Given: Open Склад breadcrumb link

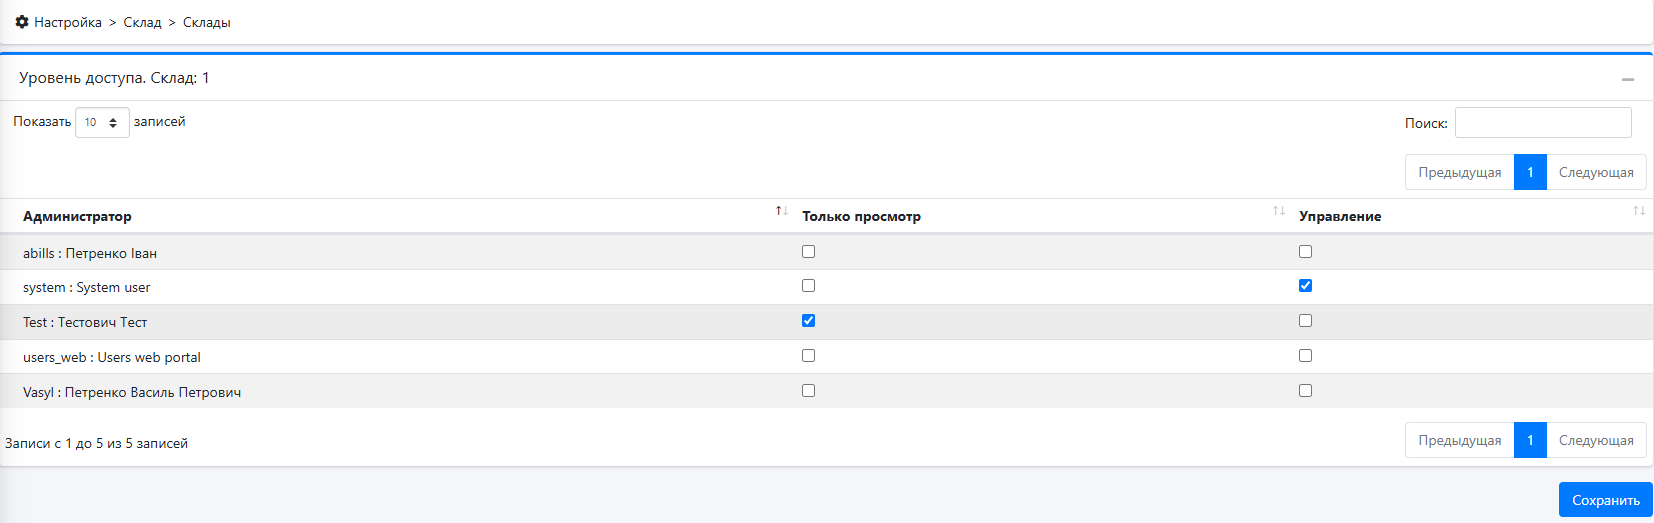Looking at the screenshot, I should [142, 22].
